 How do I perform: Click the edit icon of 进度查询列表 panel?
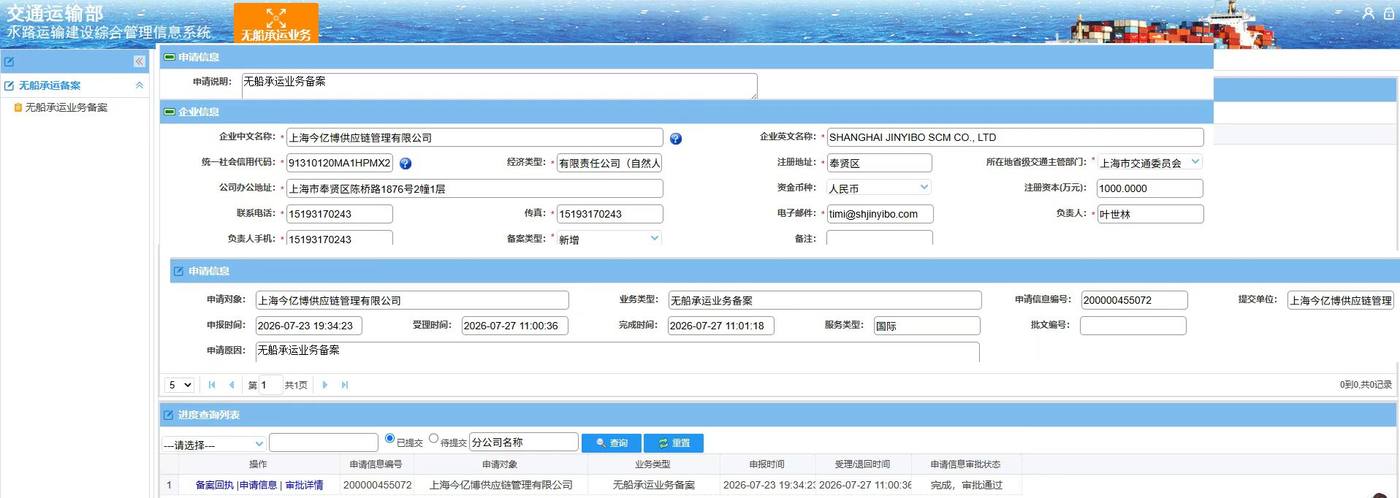pos(168,415)
